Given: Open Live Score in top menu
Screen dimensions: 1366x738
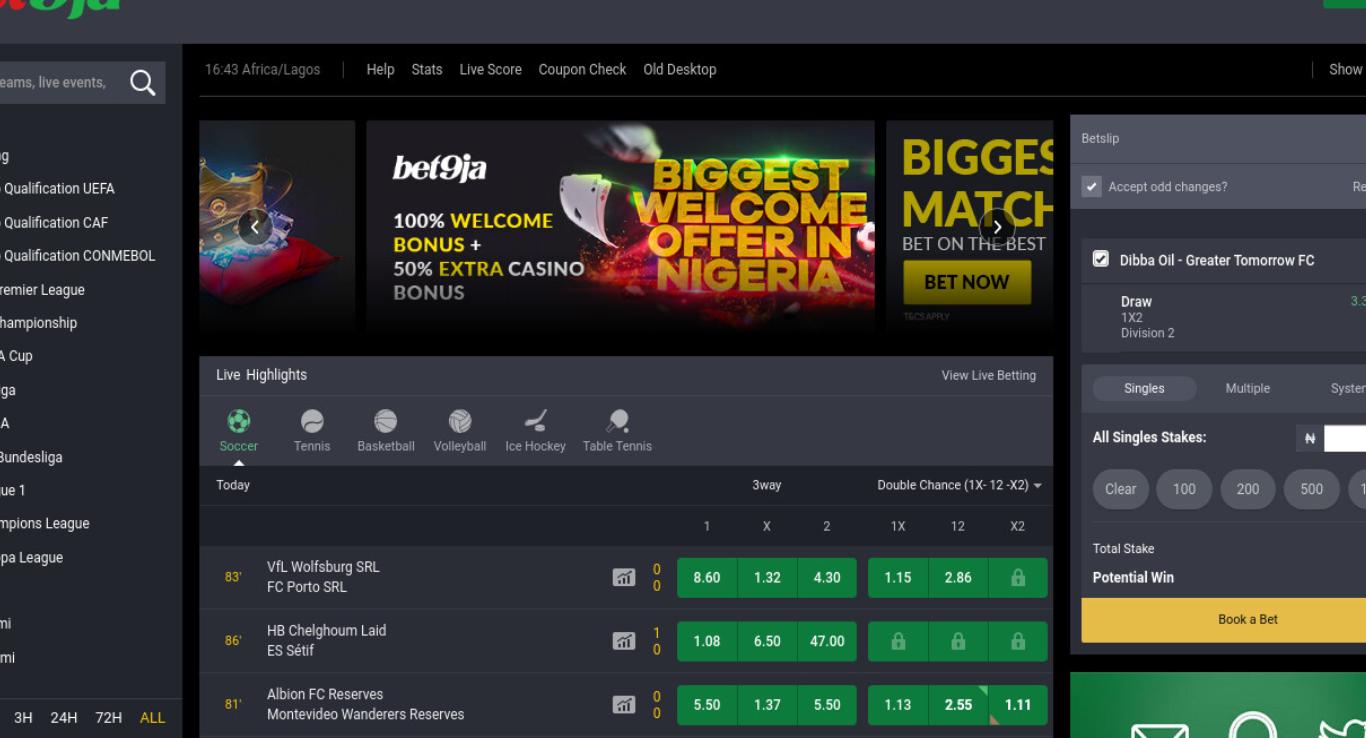Looking at the screenshot, I should pos(490,70).
